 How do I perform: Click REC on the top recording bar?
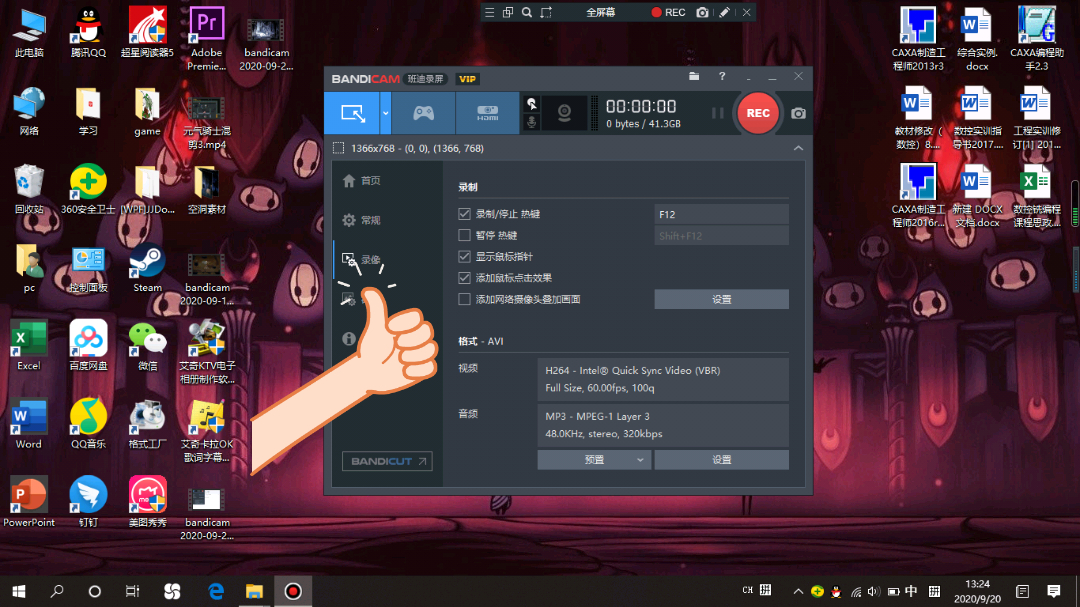pyautogui.click(x=668, y=12)
